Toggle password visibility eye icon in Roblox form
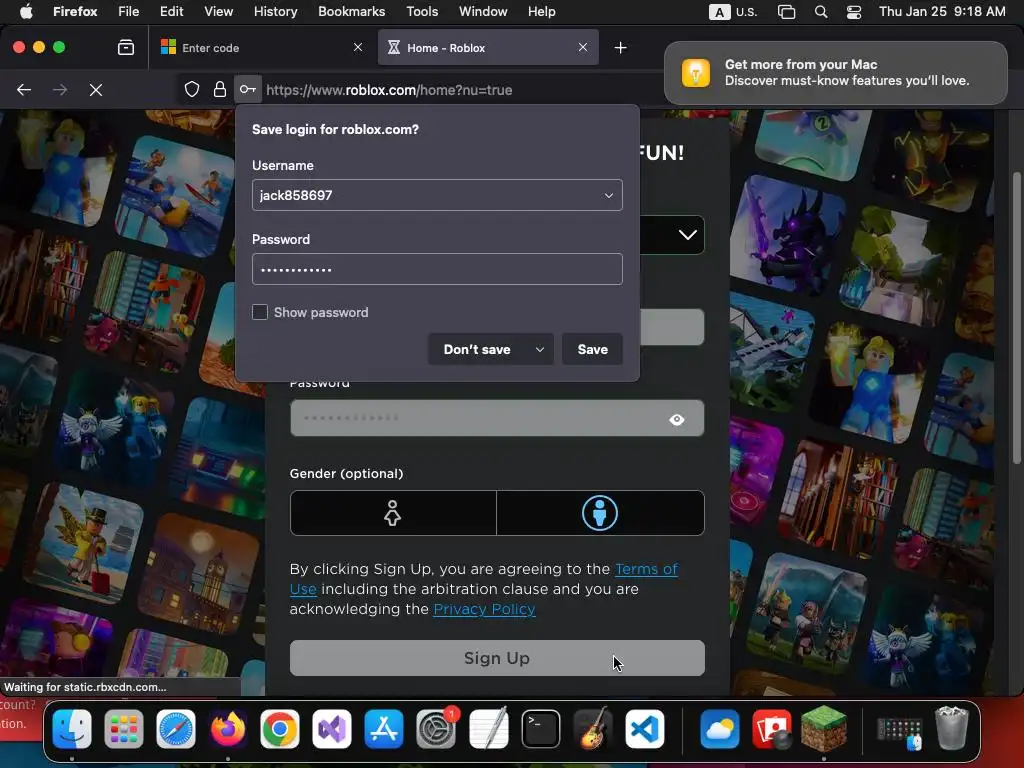1024x768 pixels. (677, 419)
